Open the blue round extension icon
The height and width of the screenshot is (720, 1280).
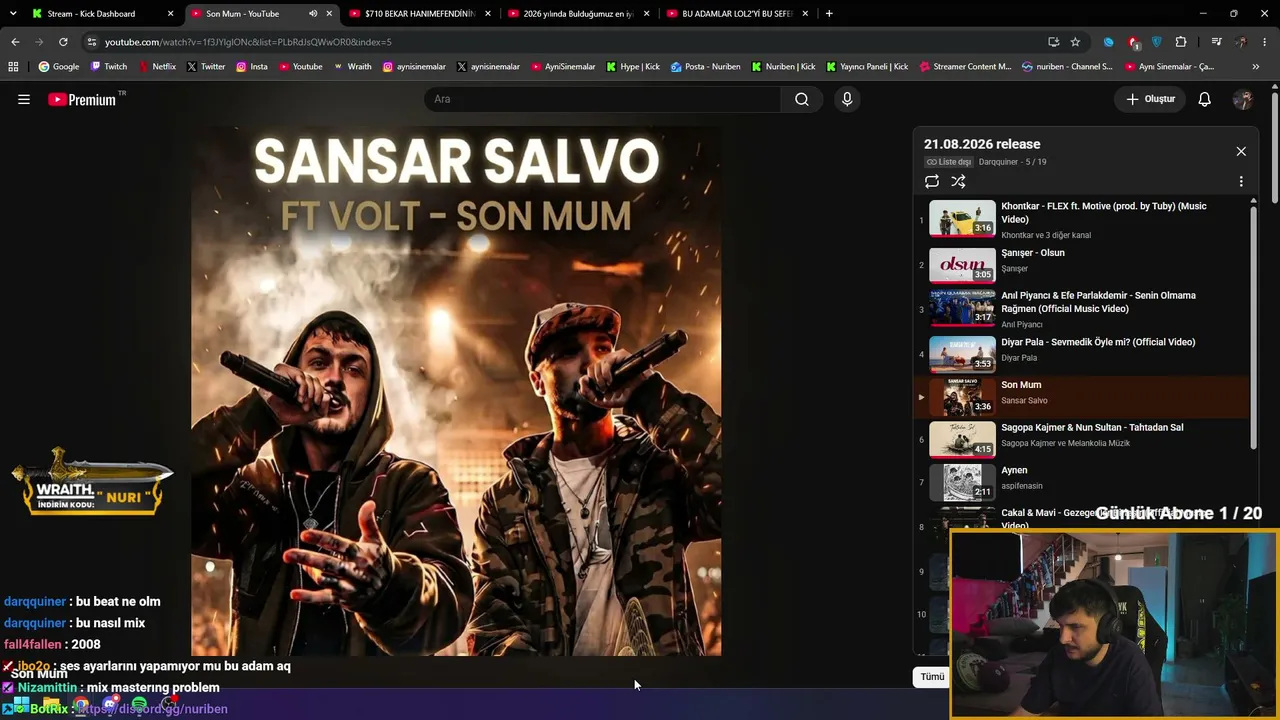(1108, 42)
